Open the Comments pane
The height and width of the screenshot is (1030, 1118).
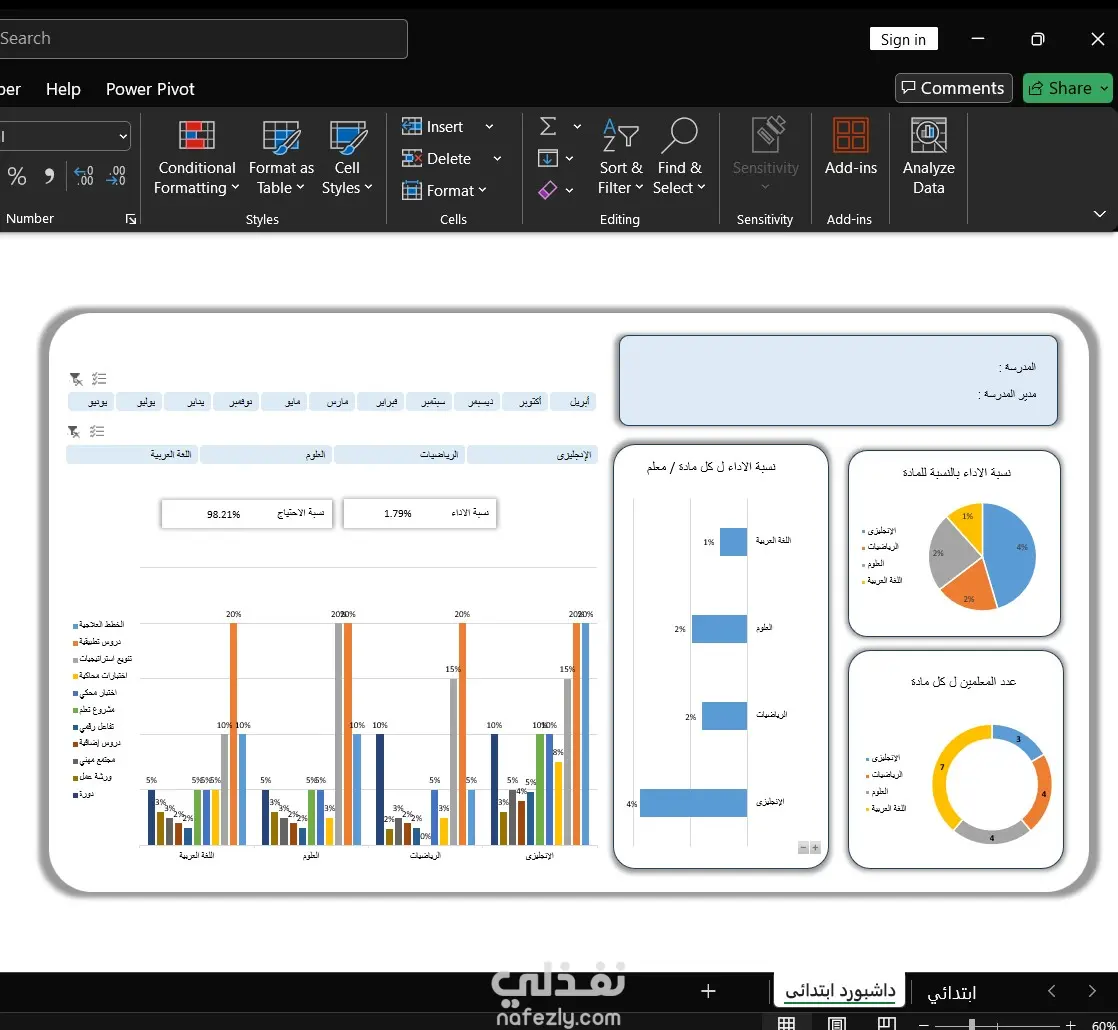[953, 88]
